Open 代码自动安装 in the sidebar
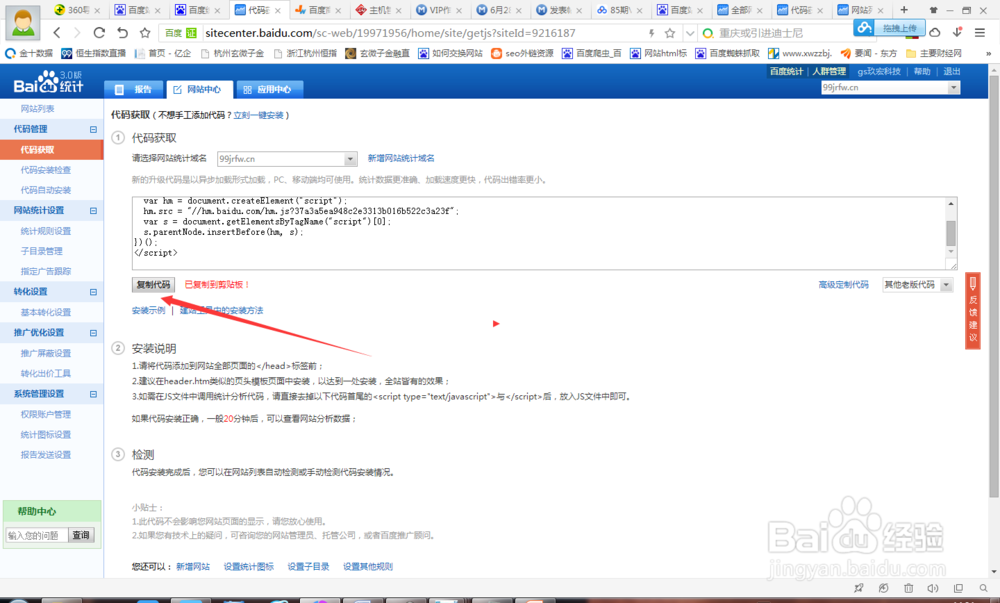The image size is (1000, 603). [45, 191]
